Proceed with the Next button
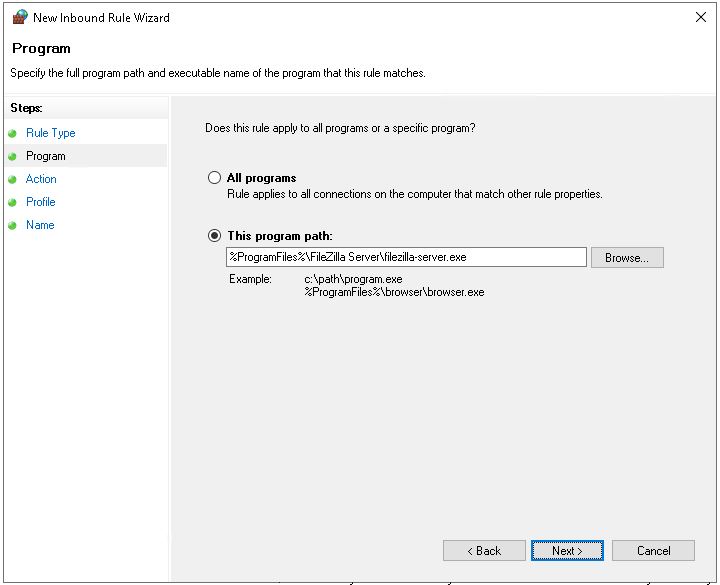The image size is (720, 585). [567, 551]
